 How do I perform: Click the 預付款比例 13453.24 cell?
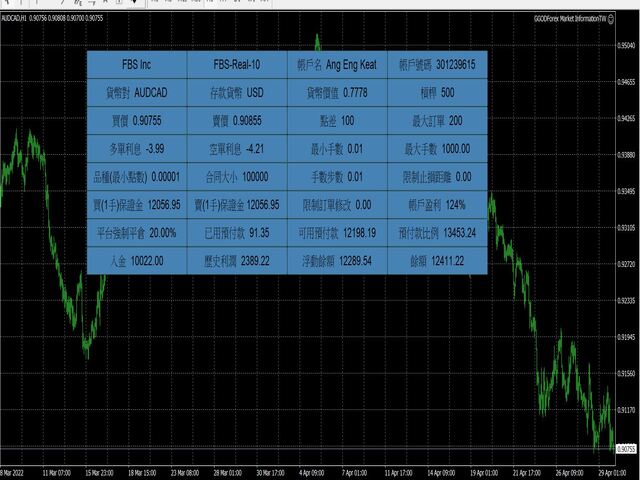coord(438,233)
